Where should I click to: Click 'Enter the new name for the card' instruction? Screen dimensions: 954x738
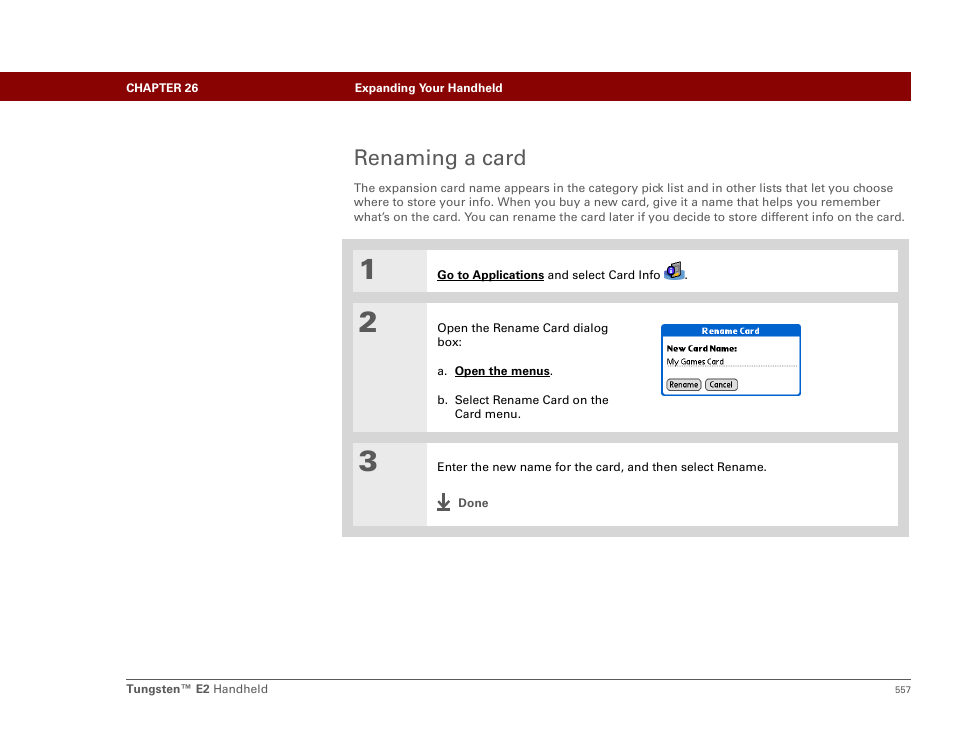pyautogui.click(x=602, y=467)
